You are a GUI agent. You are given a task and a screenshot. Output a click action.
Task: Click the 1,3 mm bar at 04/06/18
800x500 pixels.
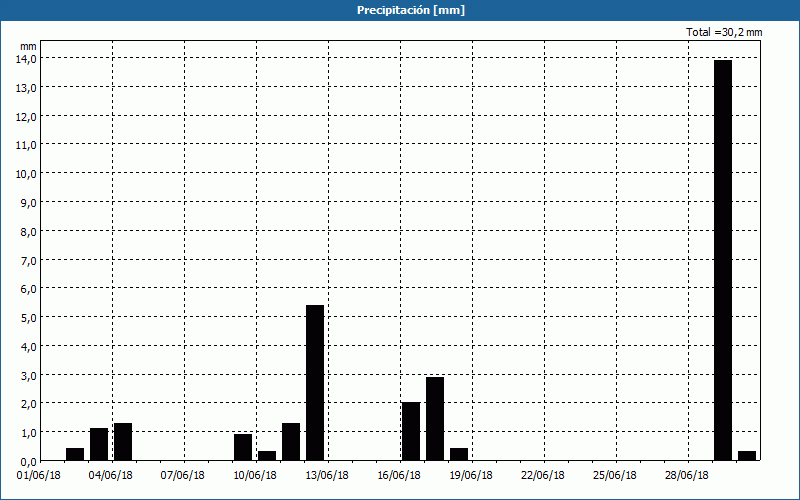123,442
